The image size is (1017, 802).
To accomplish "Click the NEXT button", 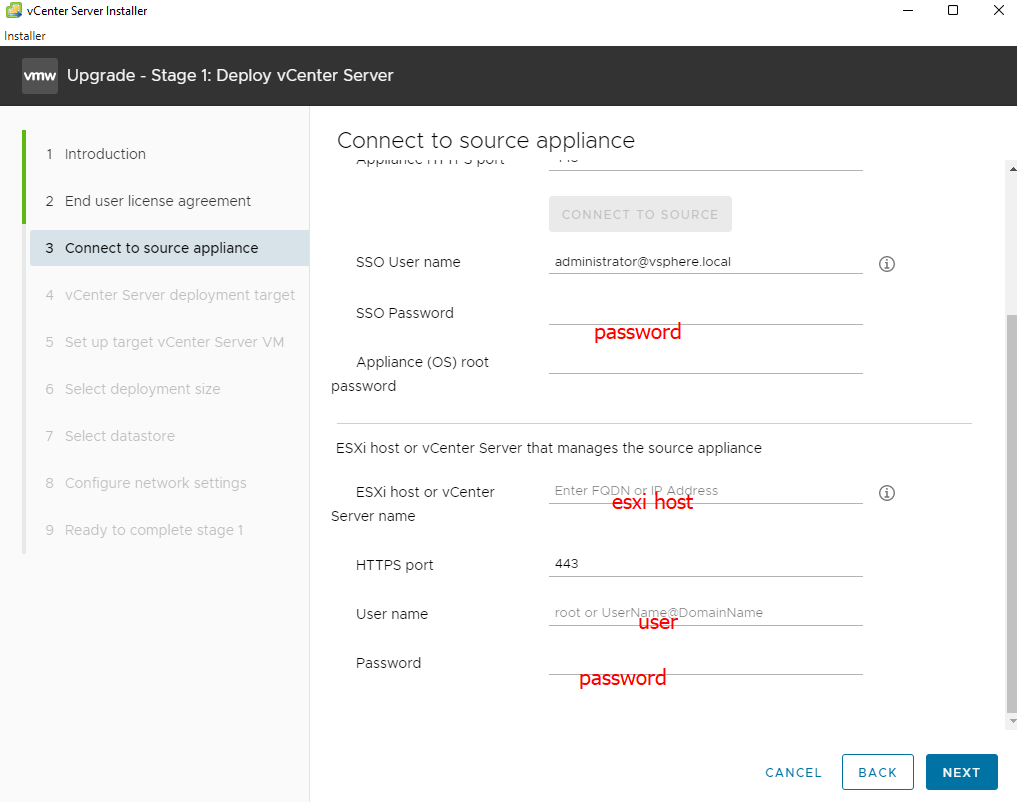I will tap(961, 772).
